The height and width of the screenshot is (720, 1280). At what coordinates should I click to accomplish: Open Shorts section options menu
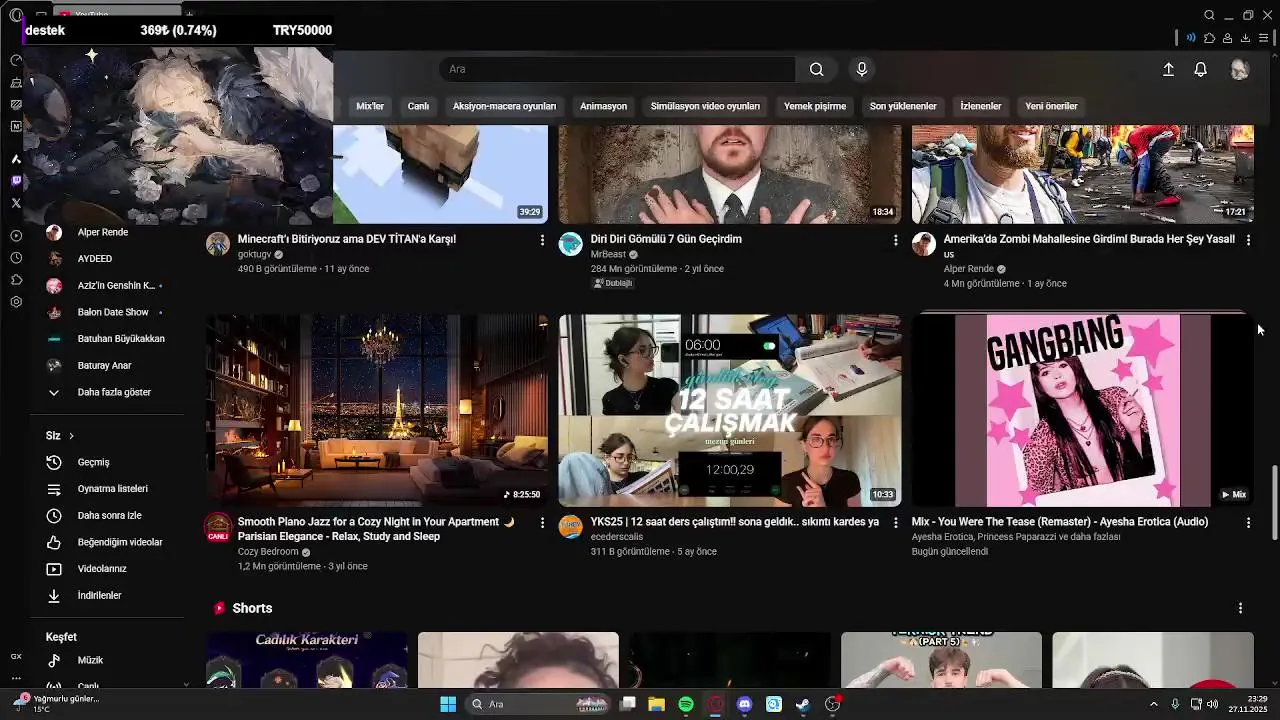click(x=1240, y=608)
